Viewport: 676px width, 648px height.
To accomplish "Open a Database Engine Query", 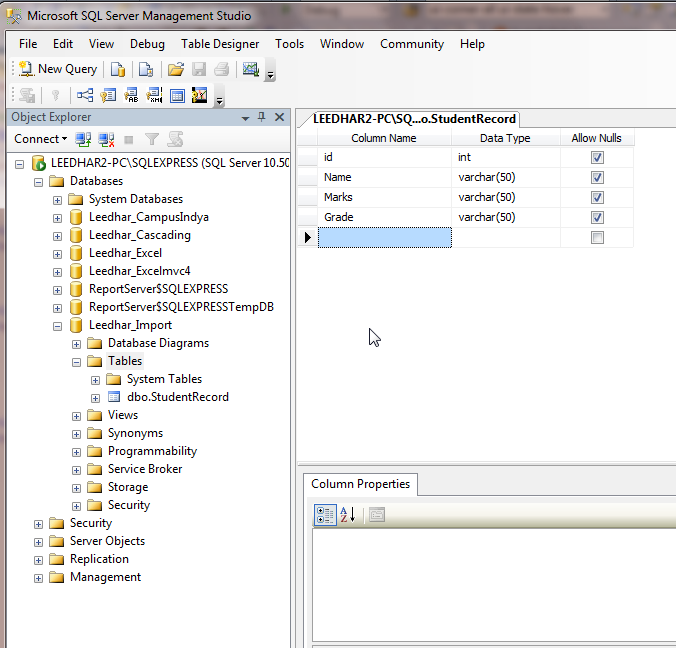I will point(118,69).
